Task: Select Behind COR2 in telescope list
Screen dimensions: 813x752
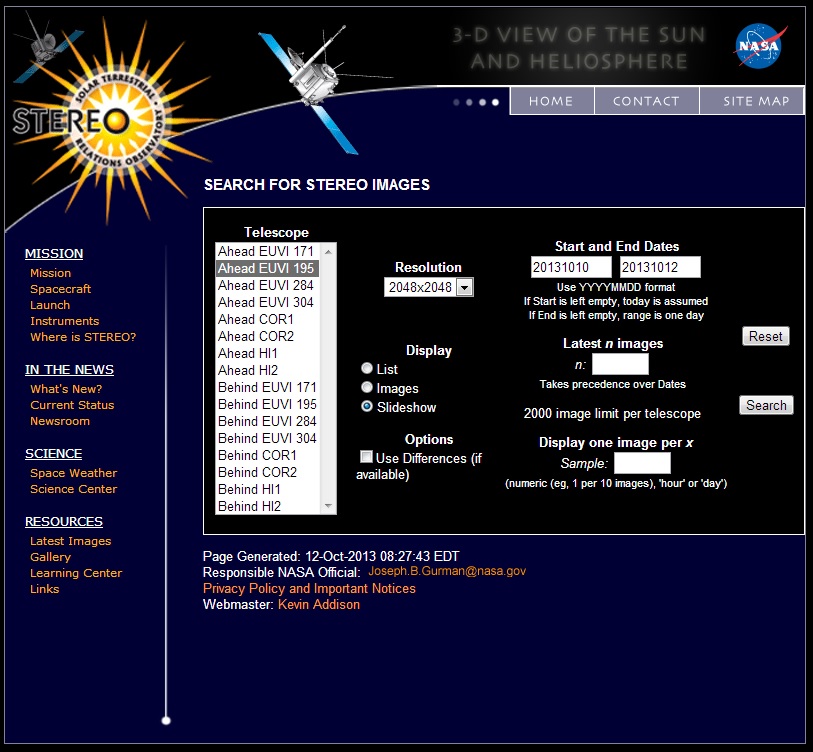Action: coord(257,472)
